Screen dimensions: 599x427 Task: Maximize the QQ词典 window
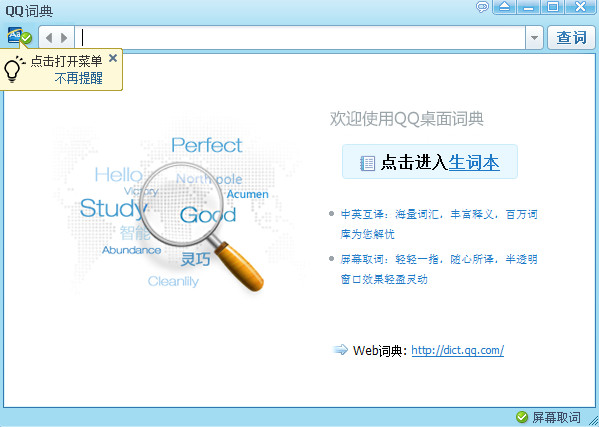coord(553,7)
